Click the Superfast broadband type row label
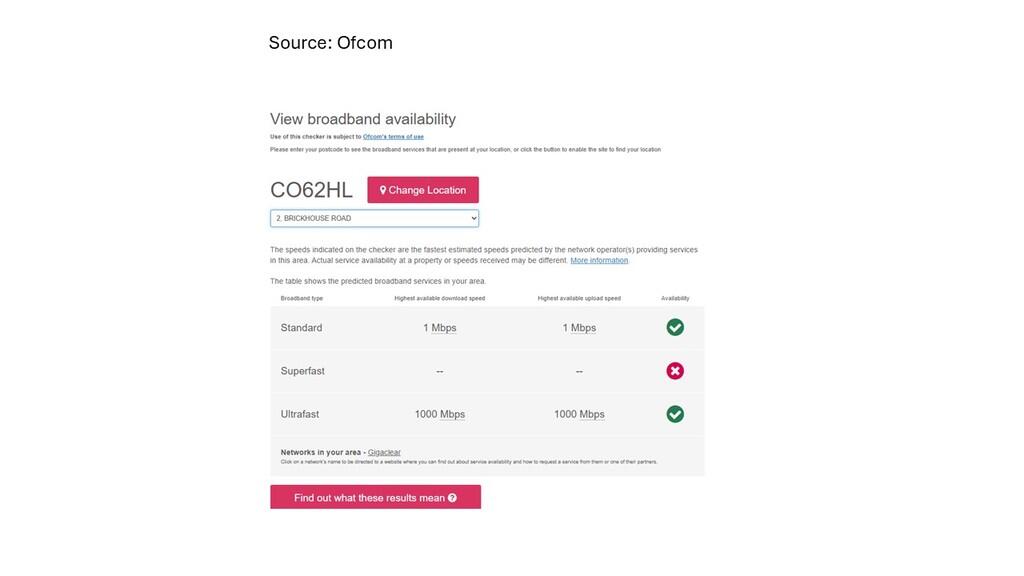Screen dimensions: 1024x576 [302, 371]
